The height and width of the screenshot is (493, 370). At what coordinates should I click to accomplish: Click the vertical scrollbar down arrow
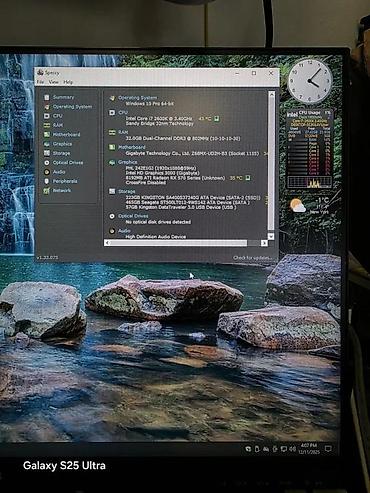(x=271, y=236)
